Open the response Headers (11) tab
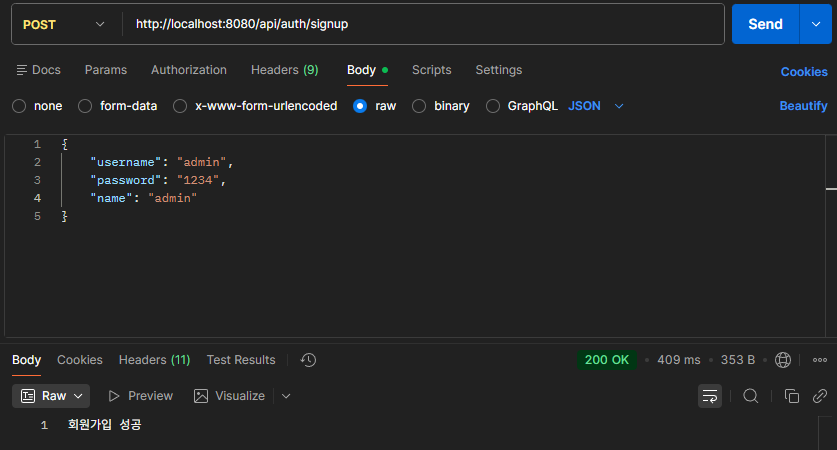Image resolution: width=837 pixels, height=450 pixels. (x=154, y=360)
